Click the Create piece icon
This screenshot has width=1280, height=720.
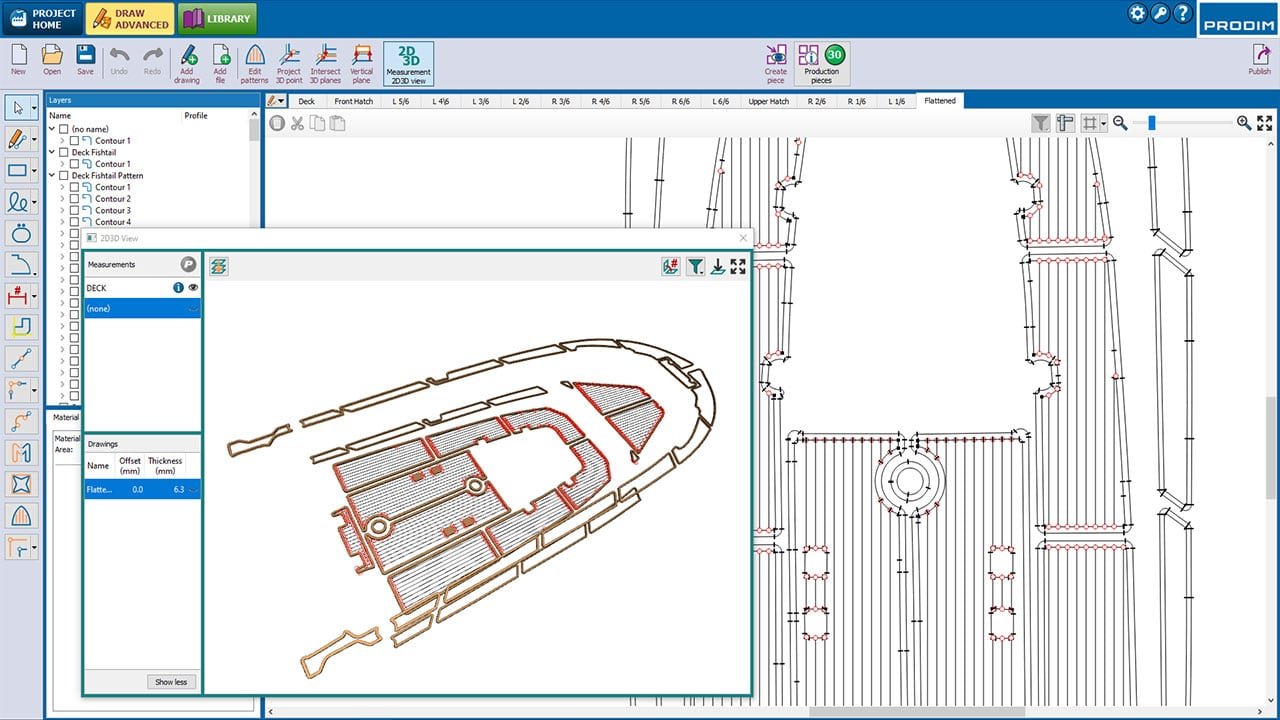click(776, 64)
